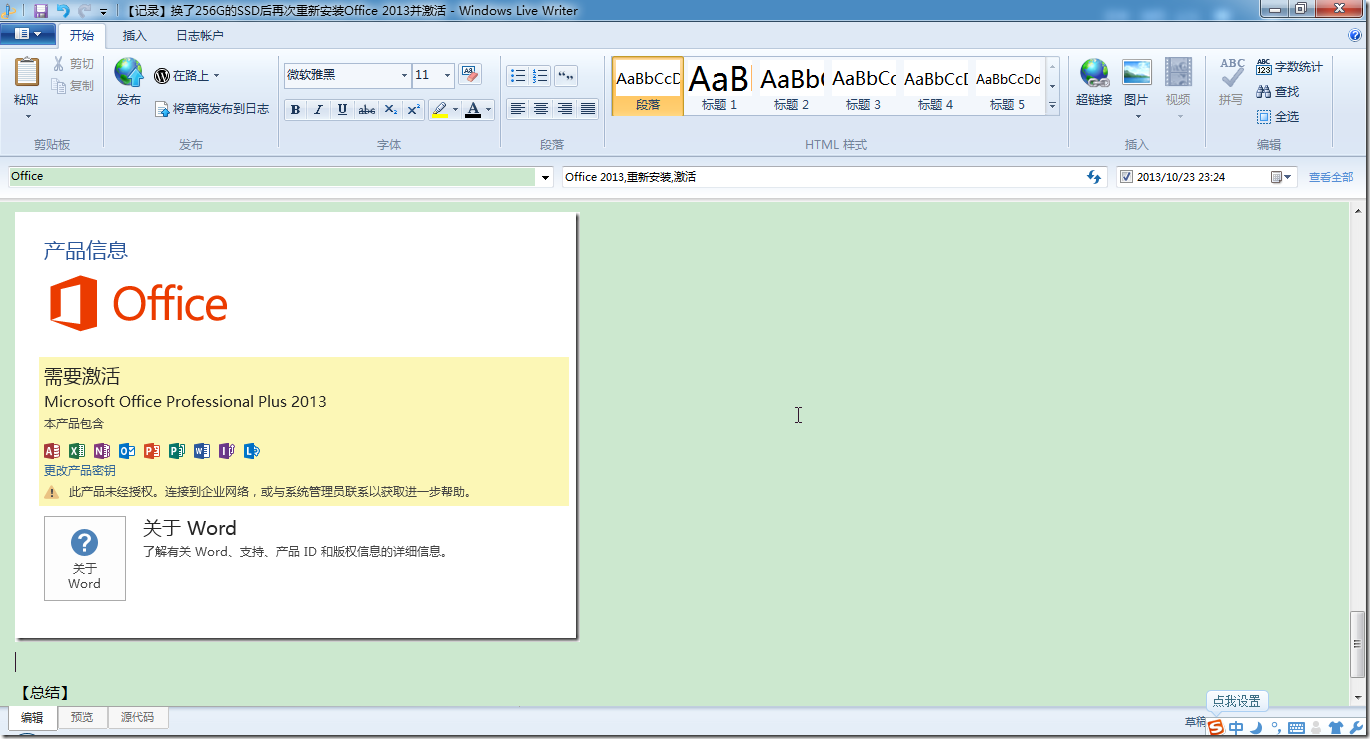Switch to the 预览 view tab
This screenshot has width=1370, height=739.
point(82,717)
